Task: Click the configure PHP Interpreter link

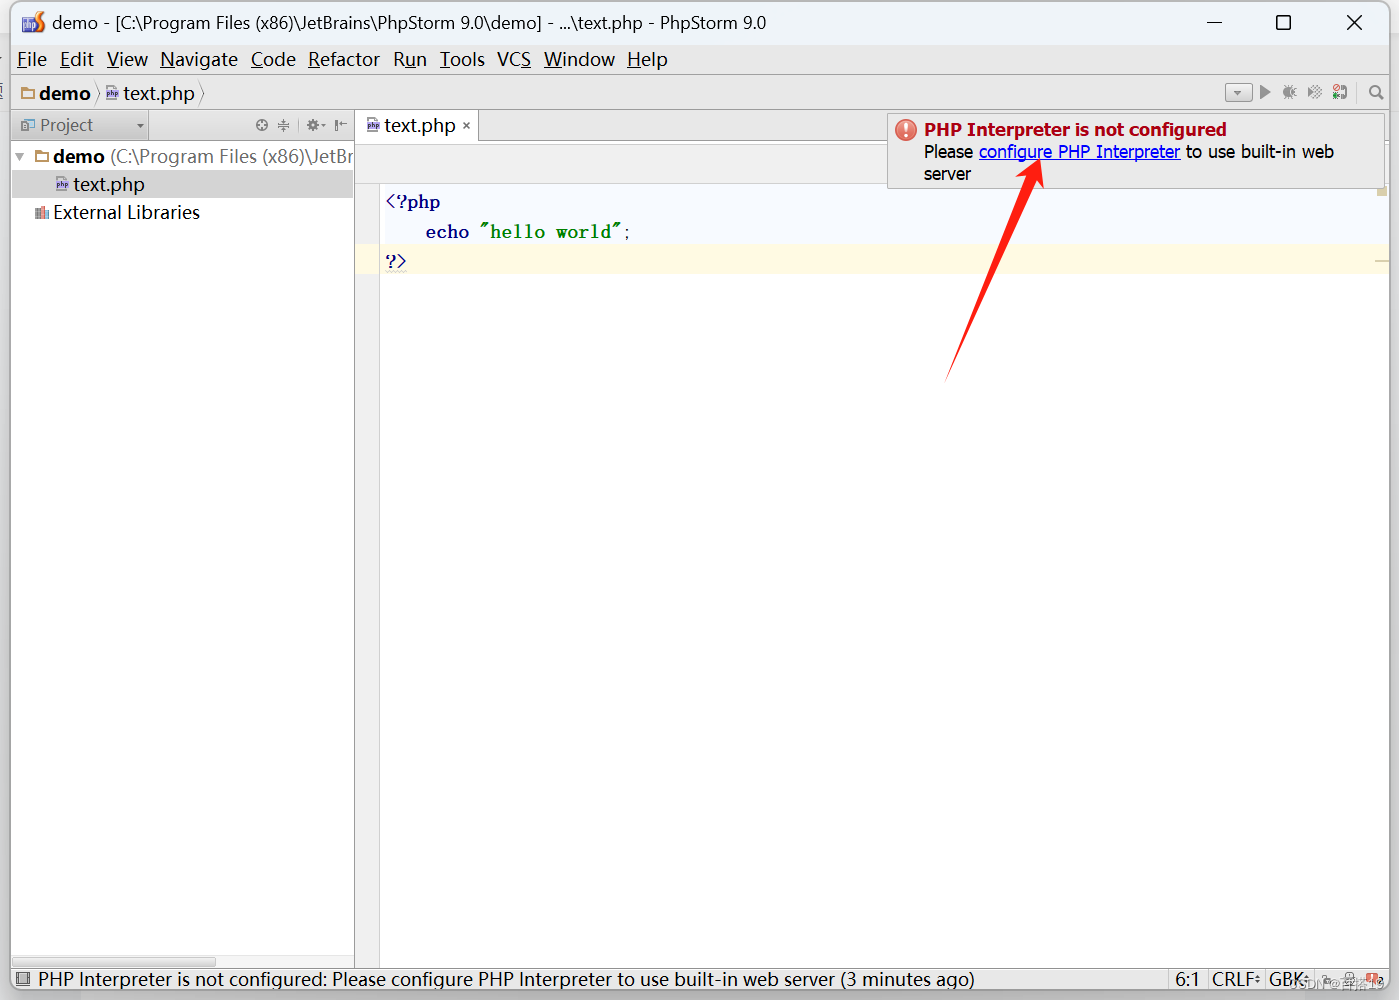Action: 1079,151
